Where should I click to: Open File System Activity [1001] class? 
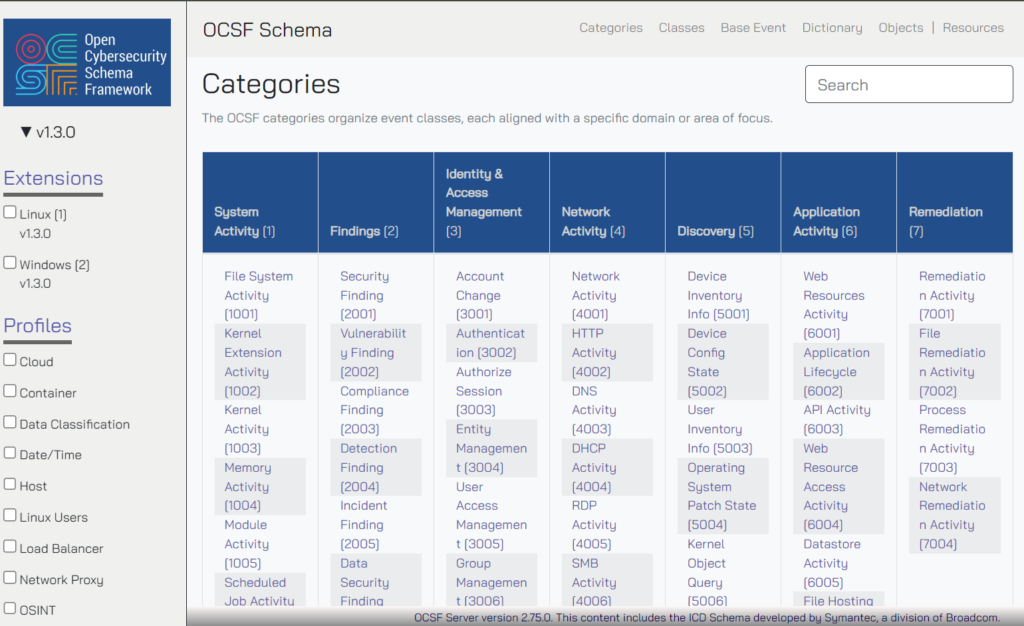(x=258, y=295)
